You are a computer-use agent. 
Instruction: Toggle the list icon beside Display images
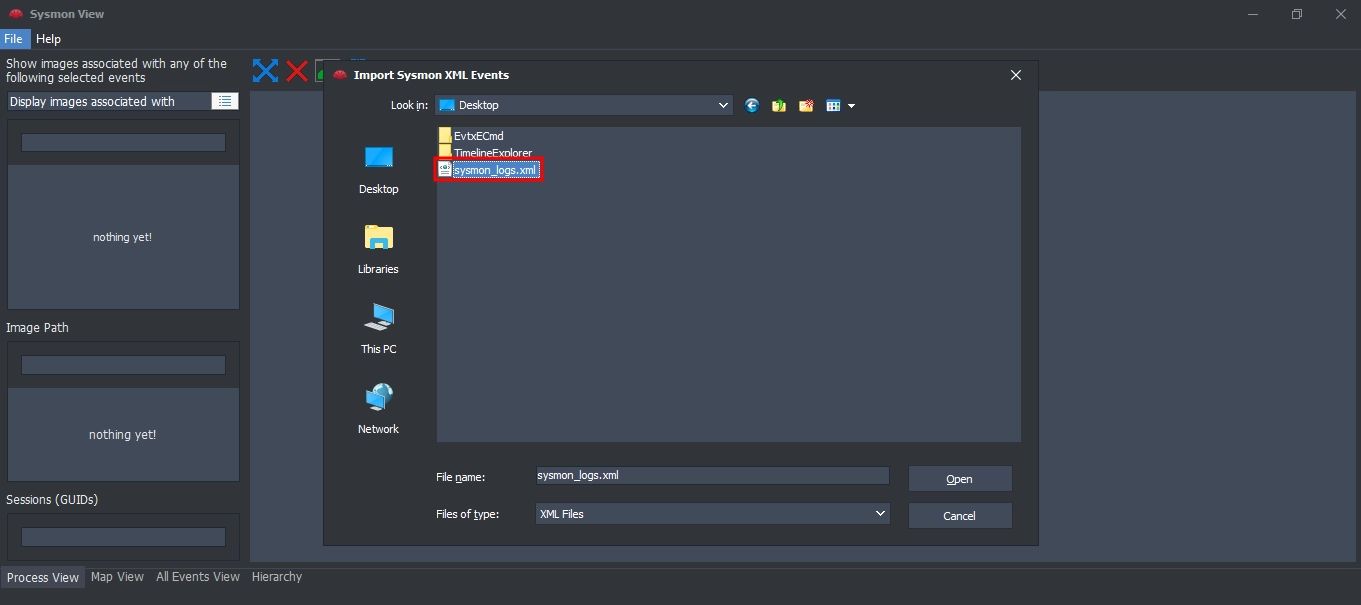pyautogui.click(x=225, y=101)
